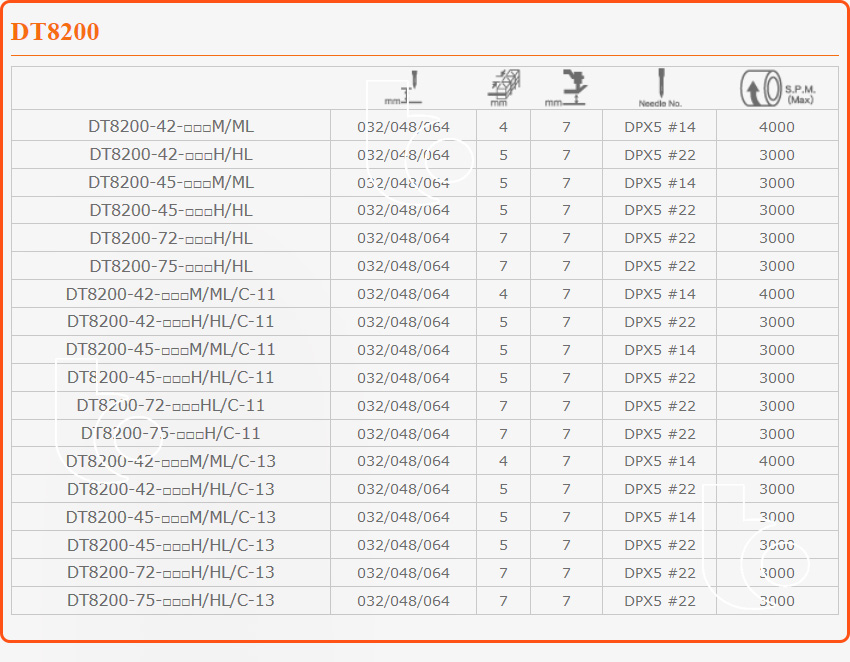Select model DT8200-45-□□□H/HL
850x662 pixels.
(171, 210)
